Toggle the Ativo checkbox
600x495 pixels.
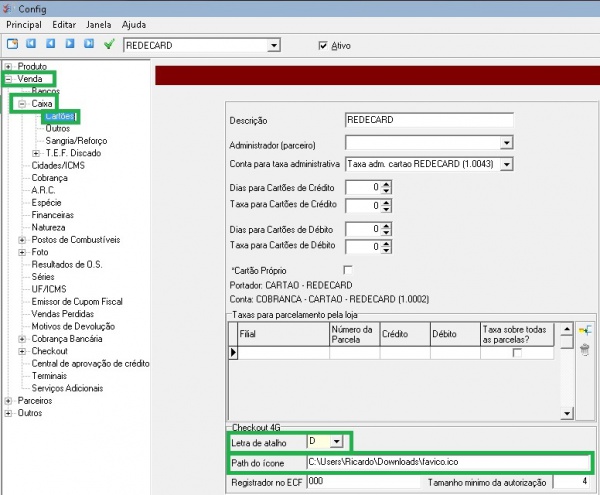pos(323,45)
